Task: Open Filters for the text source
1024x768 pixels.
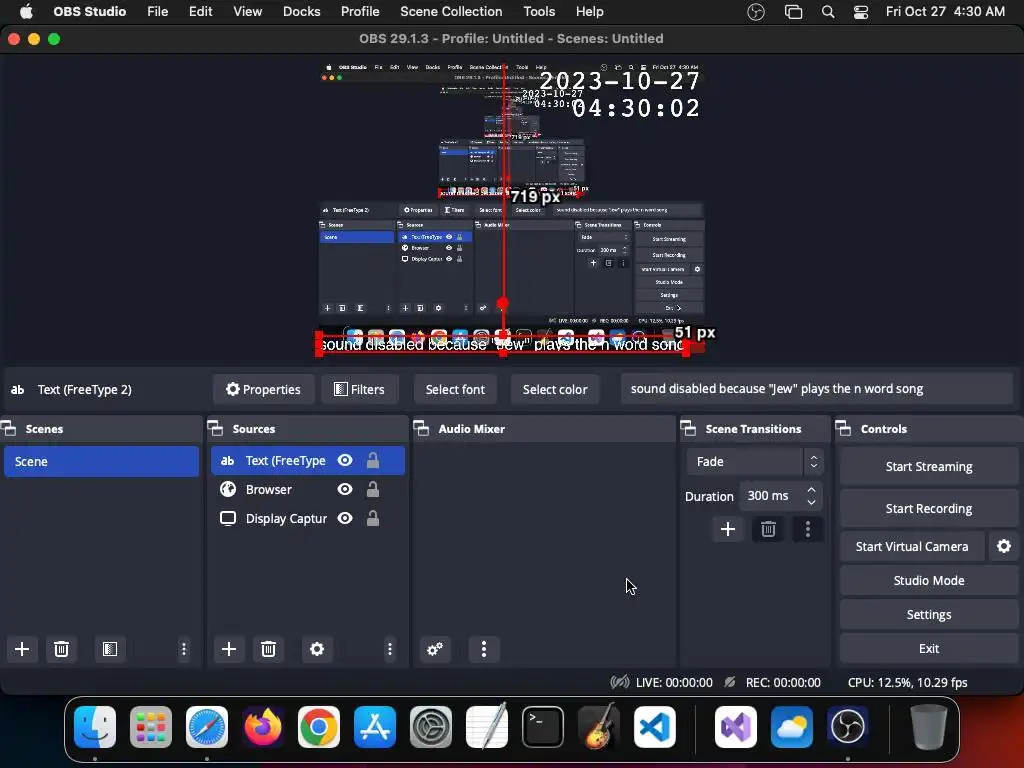Action: (359, 389)
